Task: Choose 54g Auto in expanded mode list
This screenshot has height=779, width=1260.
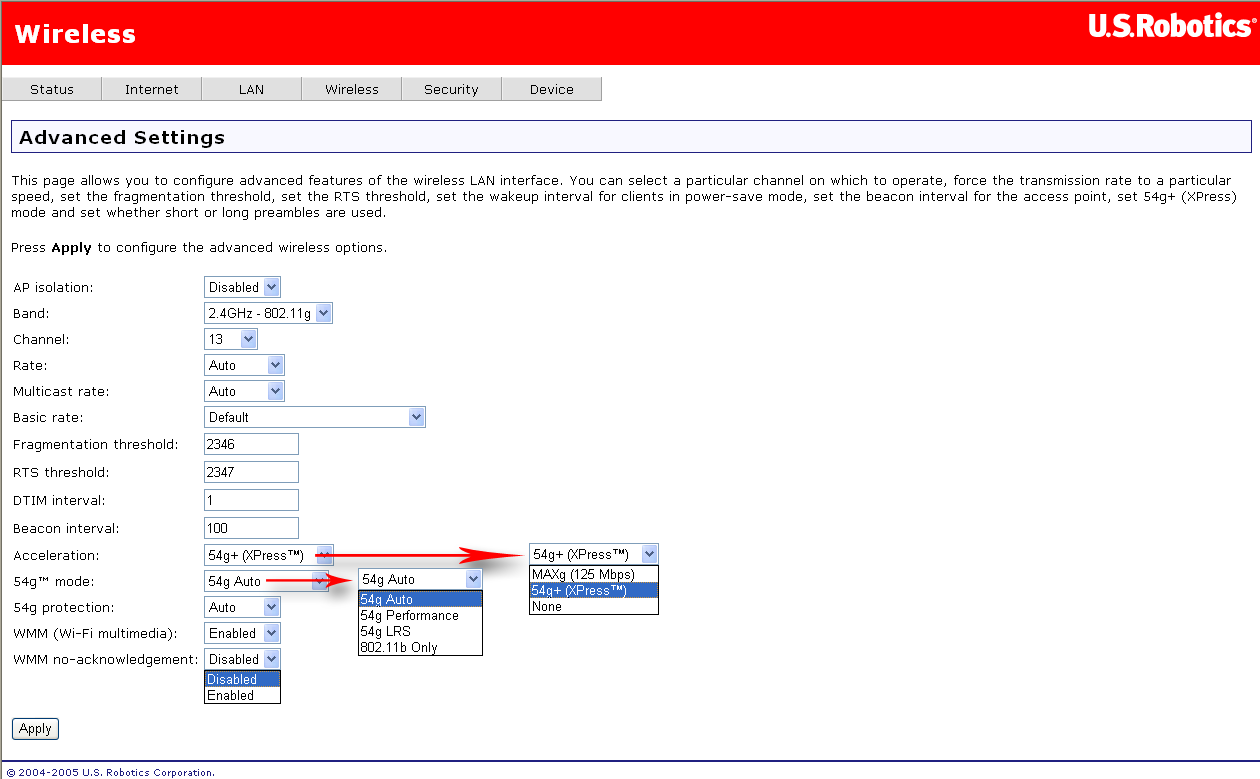Action: (x=420, y=599)
